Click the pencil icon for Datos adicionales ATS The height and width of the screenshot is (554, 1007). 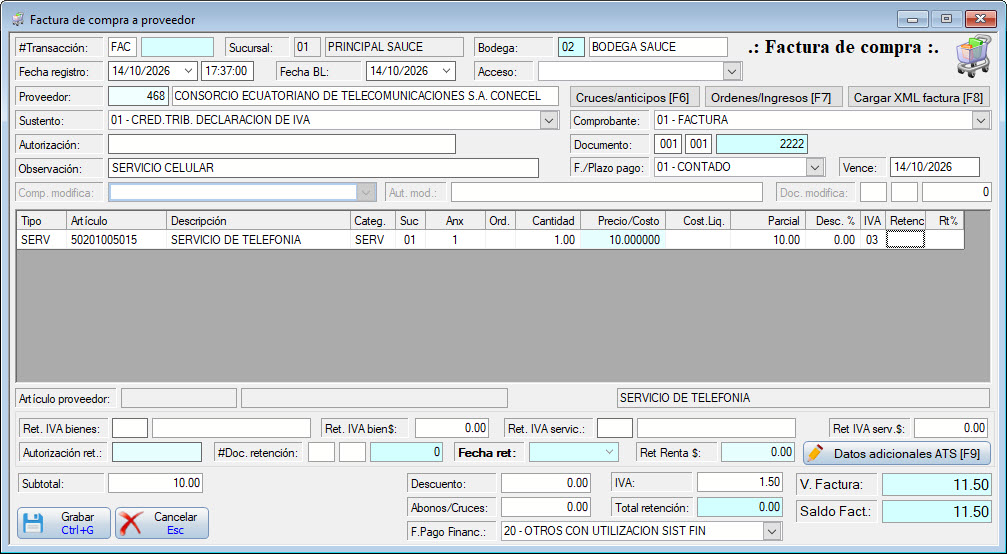pyautogui.click(x=816, y=453)
